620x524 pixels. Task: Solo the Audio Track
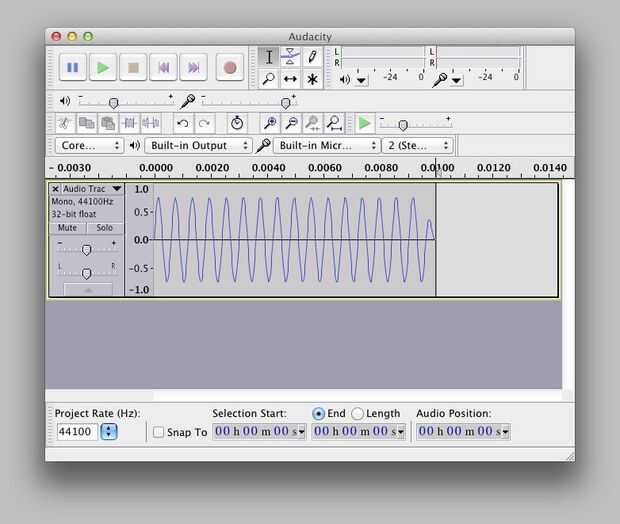click(x=105, y=228)
